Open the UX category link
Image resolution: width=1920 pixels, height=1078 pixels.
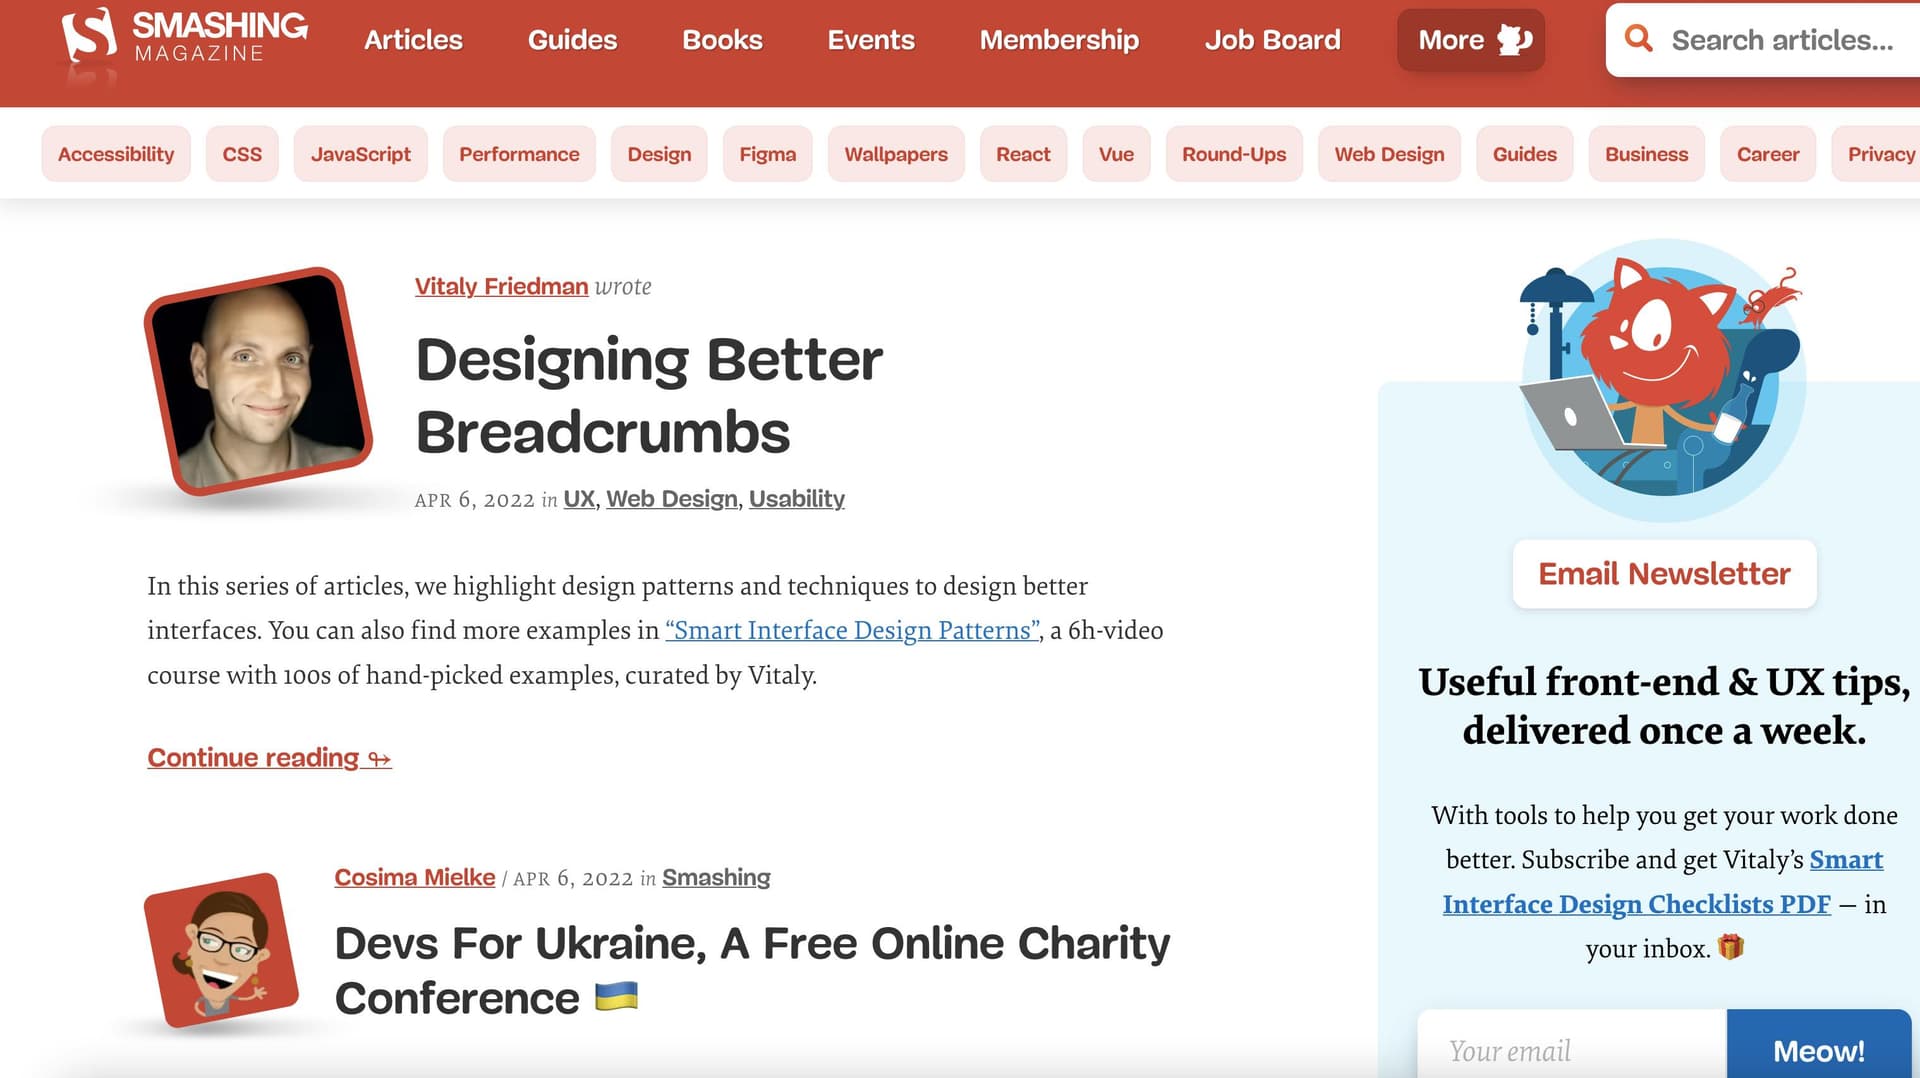pos(579,498)
